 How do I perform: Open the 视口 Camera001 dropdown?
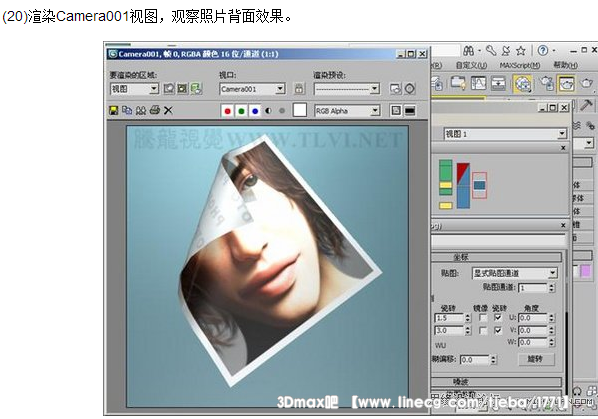click(x=252, y=89)
